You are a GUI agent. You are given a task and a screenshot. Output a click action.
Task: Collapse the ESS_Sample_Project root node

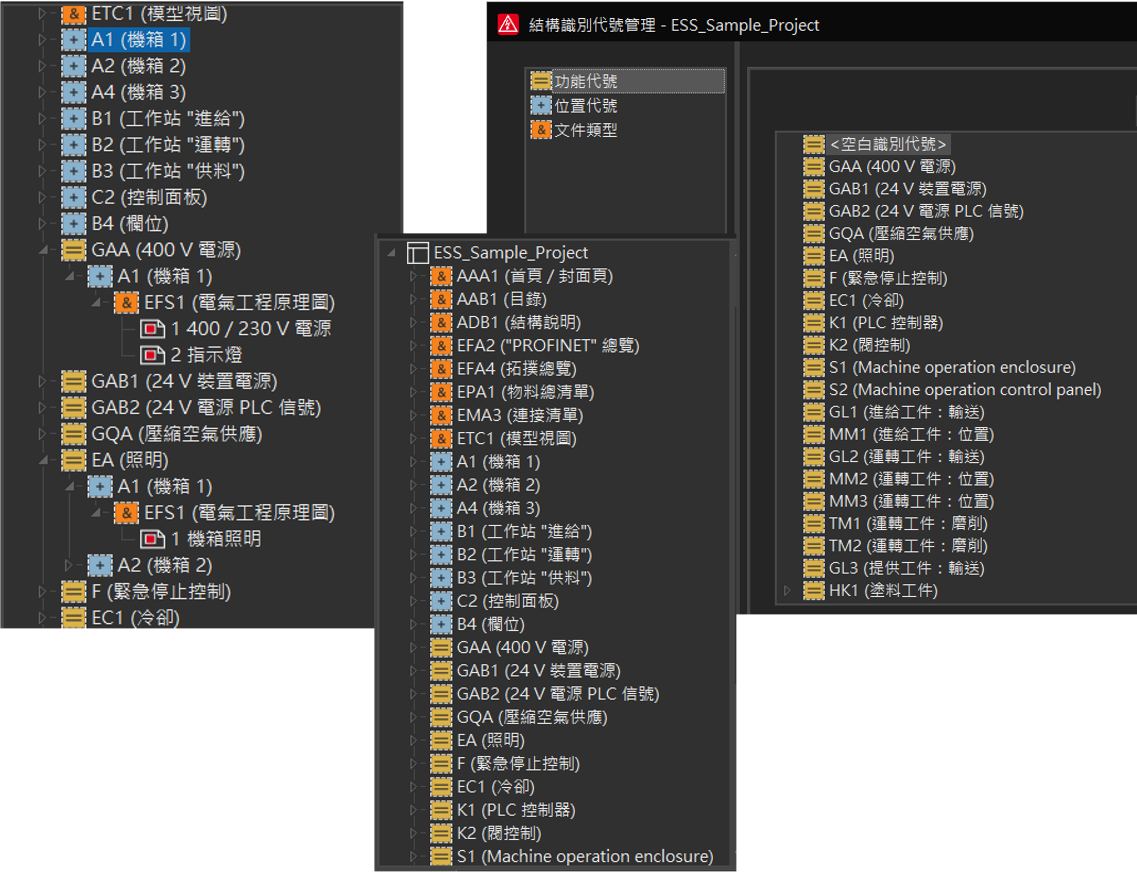point(390,253)
